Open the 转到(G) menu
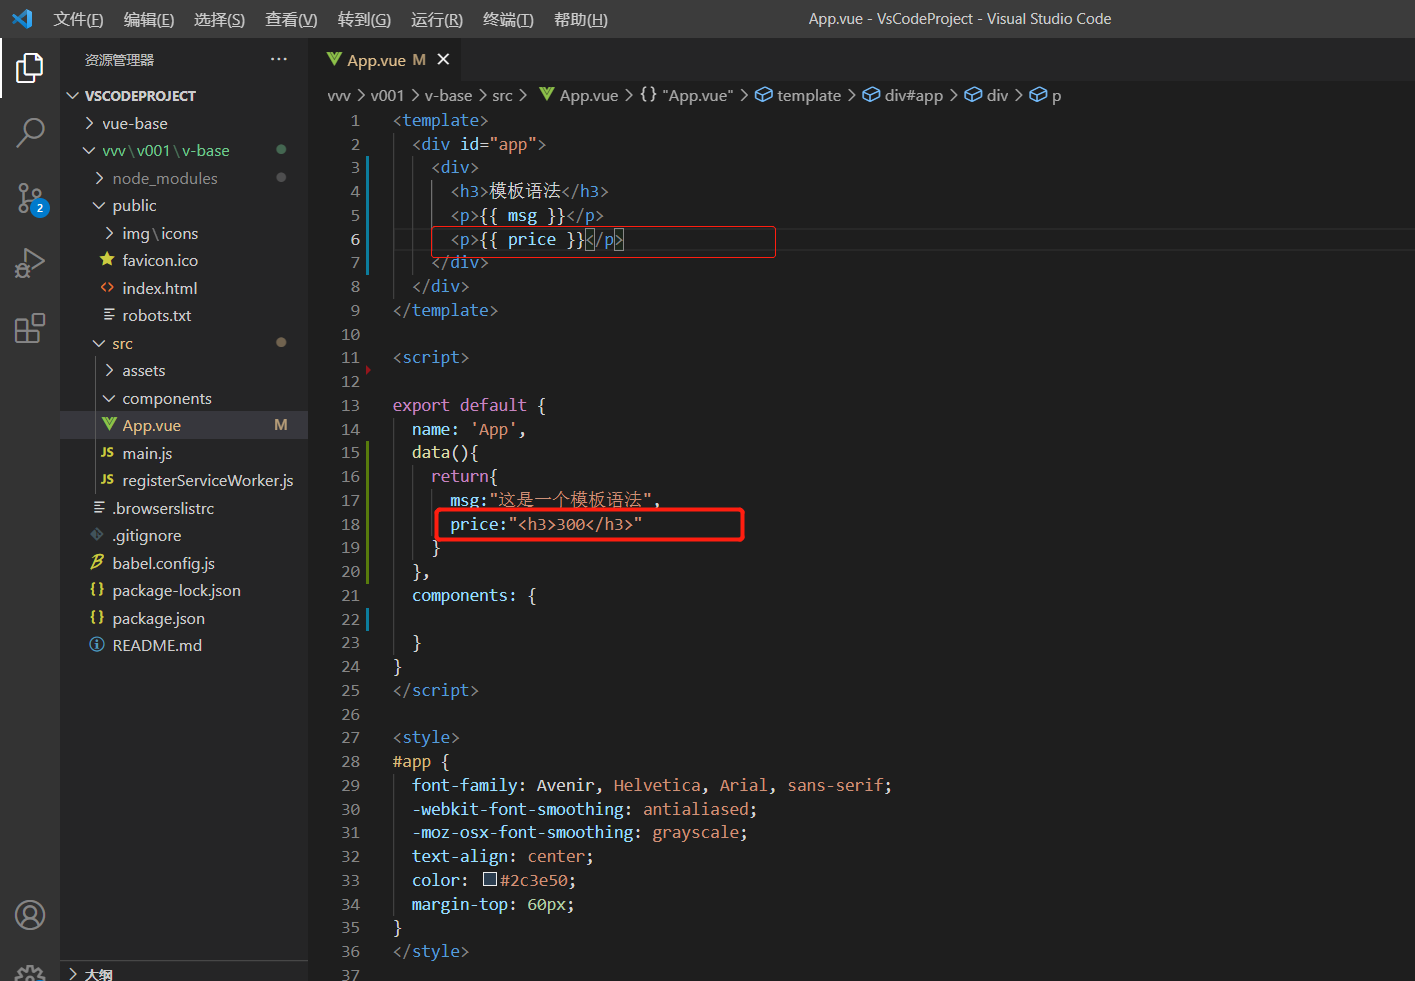 (364, 19)
